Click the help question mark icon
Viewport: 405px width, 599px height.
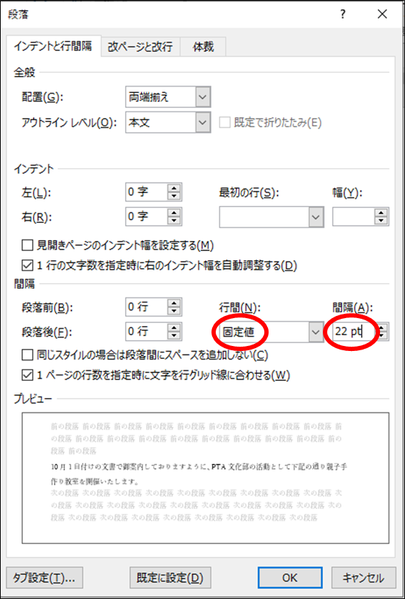(x=342, y=15)
